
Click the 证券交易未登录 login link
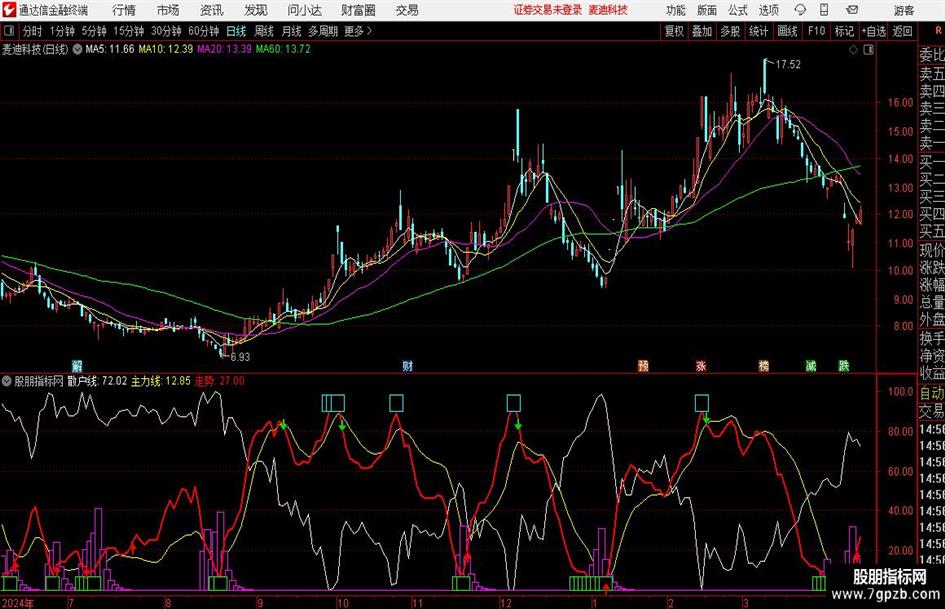pos(548,10)
